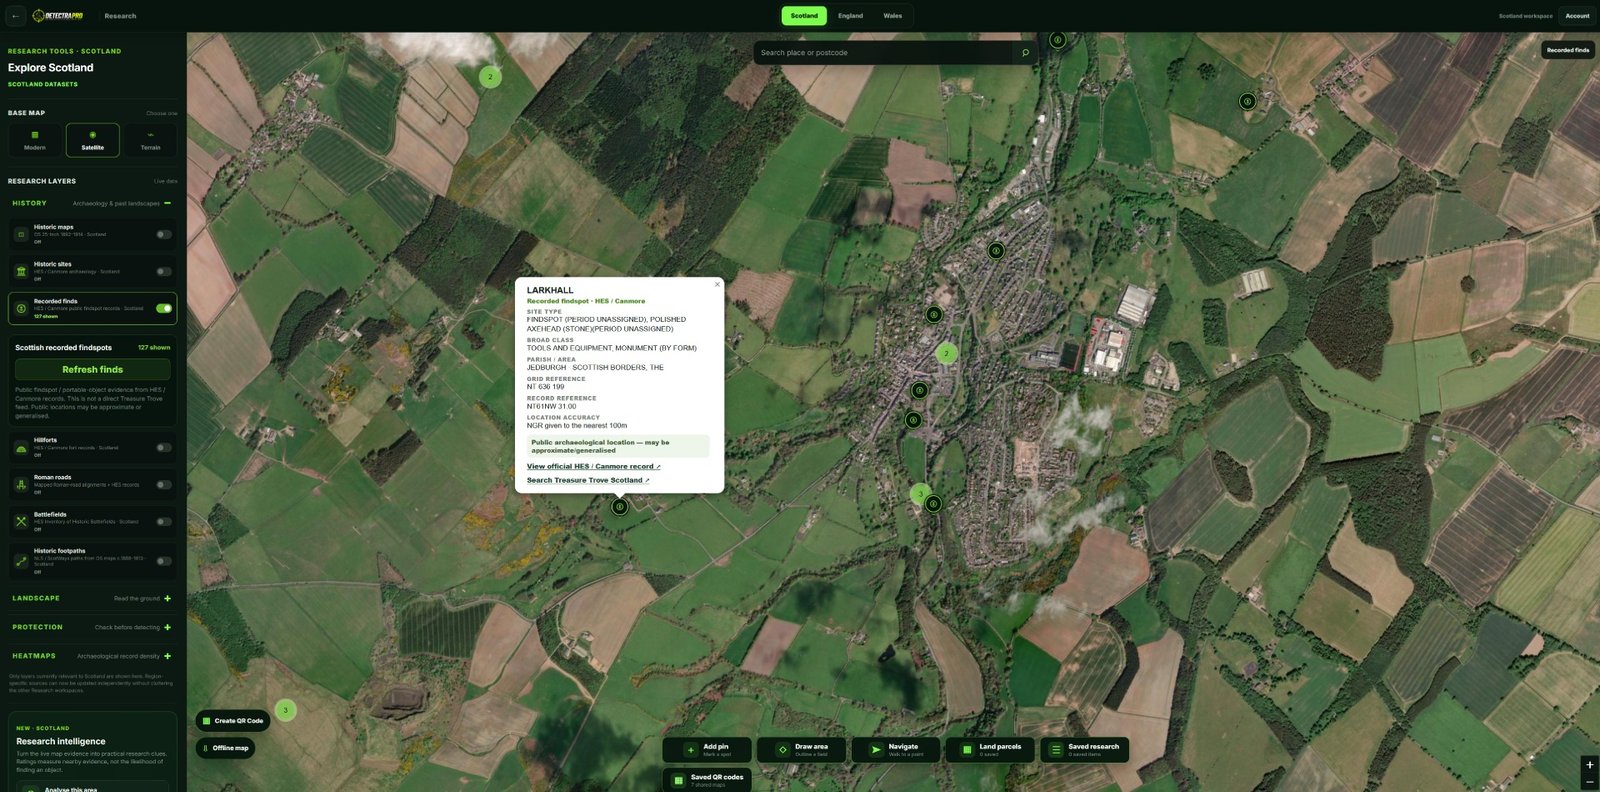
Task: Click the Roman roads layer icon
Action: point(21,484)
